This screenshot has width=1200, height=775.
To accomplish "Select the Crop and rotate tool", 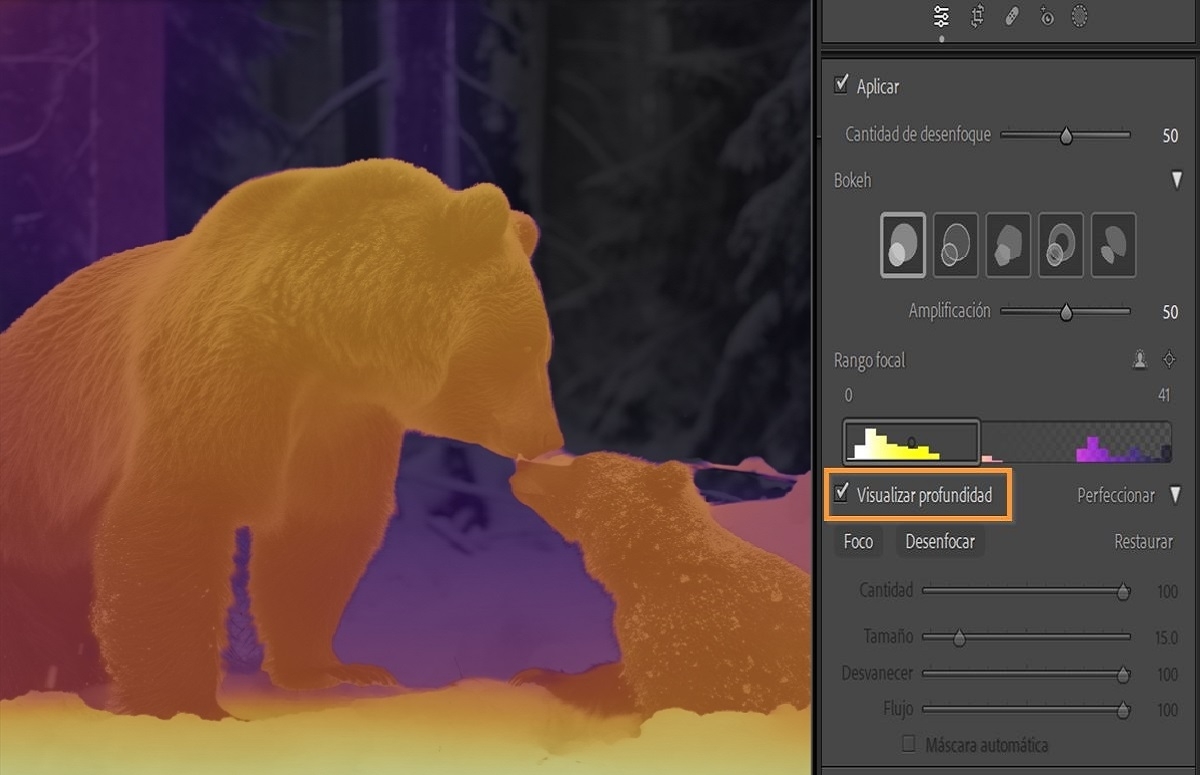I will 976,16.
